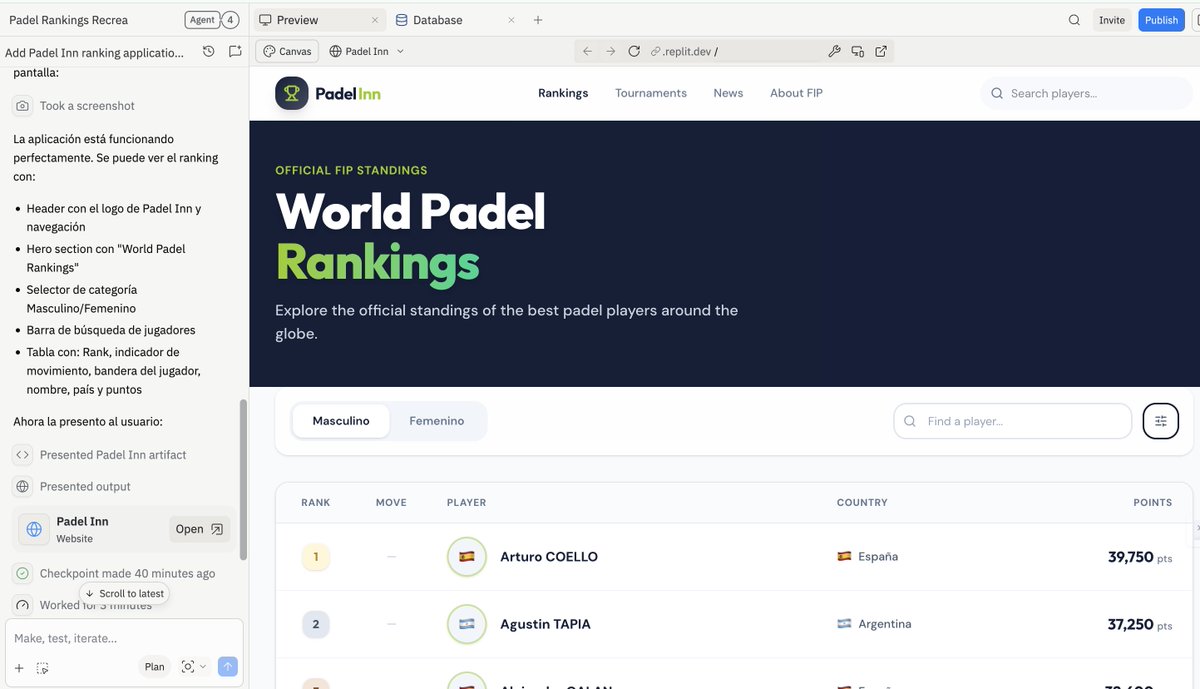Screen dimensions: 1200x689
Task: Open the About FIP nav item
Action: (x=796, y=93)
